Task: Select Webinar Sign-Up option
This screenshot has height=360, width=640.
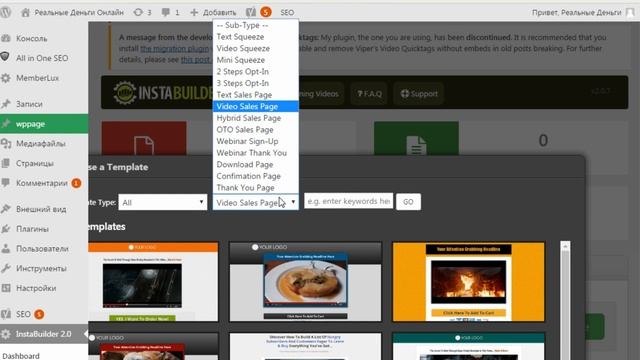Action: 256,141
